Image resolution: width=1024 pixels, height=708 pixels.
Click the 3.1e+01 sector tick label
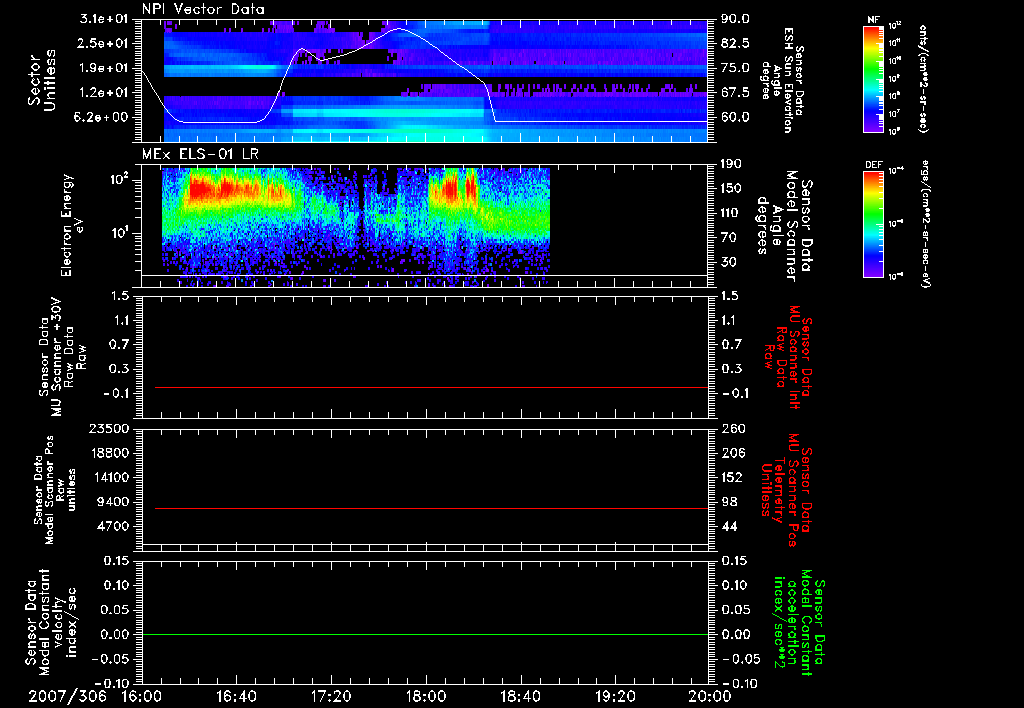point(104,19)
